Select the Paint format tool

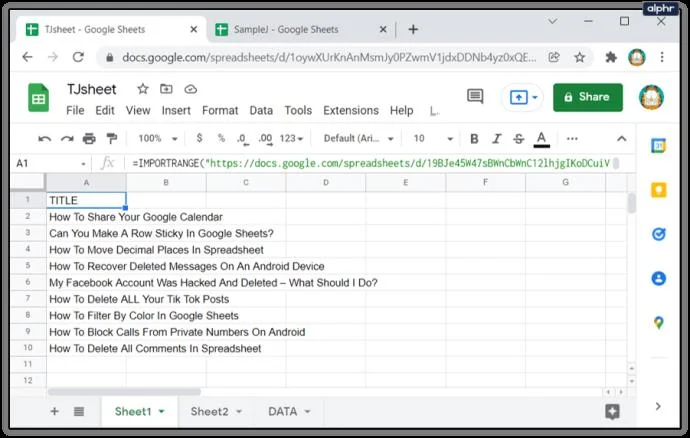[112, 139]
